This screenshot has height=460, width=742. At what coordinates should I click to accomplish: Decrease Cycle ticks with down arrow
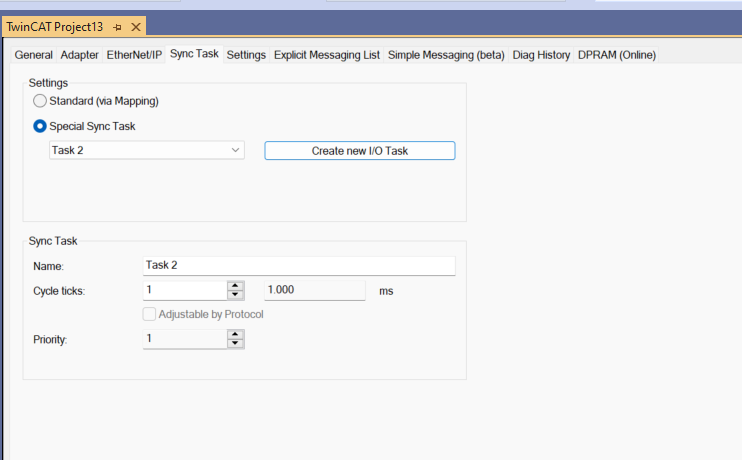(x=235, y=295)
